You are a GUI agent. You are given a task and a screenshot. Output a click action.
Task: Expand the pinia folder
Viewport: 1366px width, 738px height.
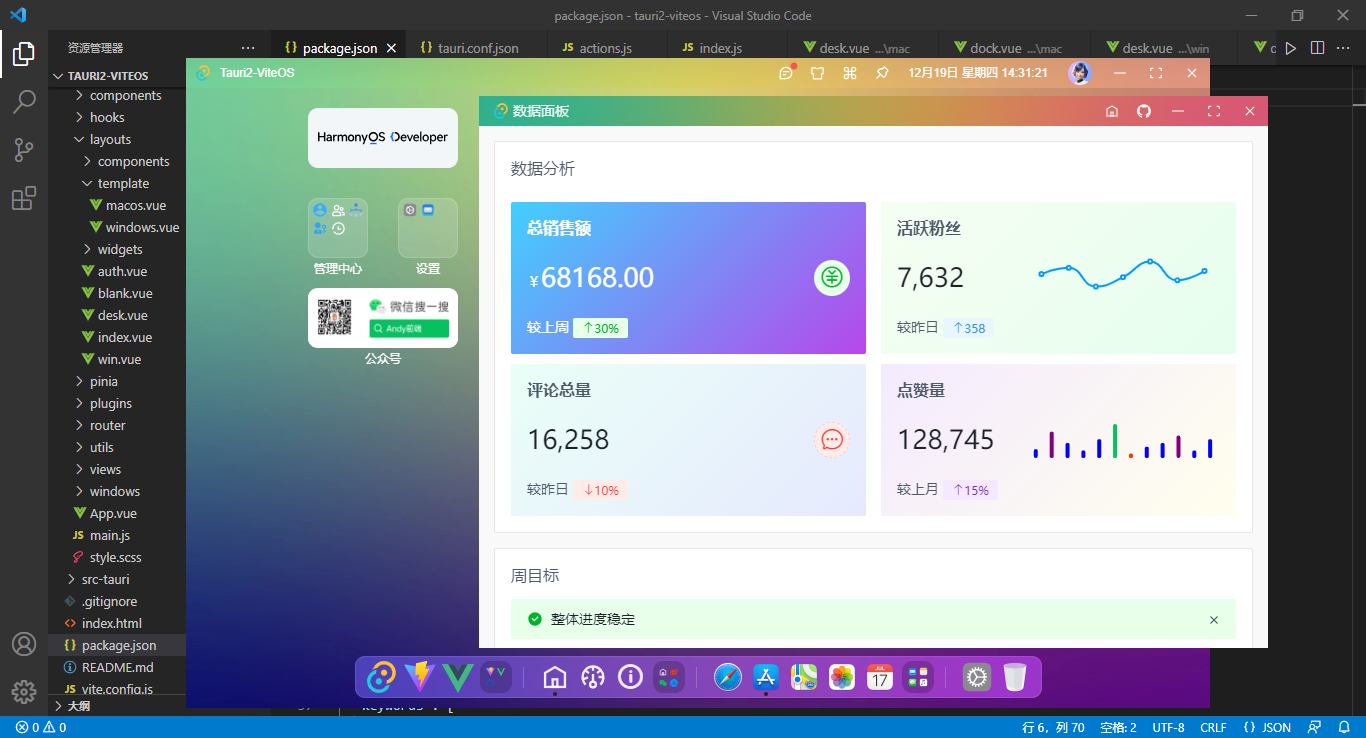(x=103, y=381)
